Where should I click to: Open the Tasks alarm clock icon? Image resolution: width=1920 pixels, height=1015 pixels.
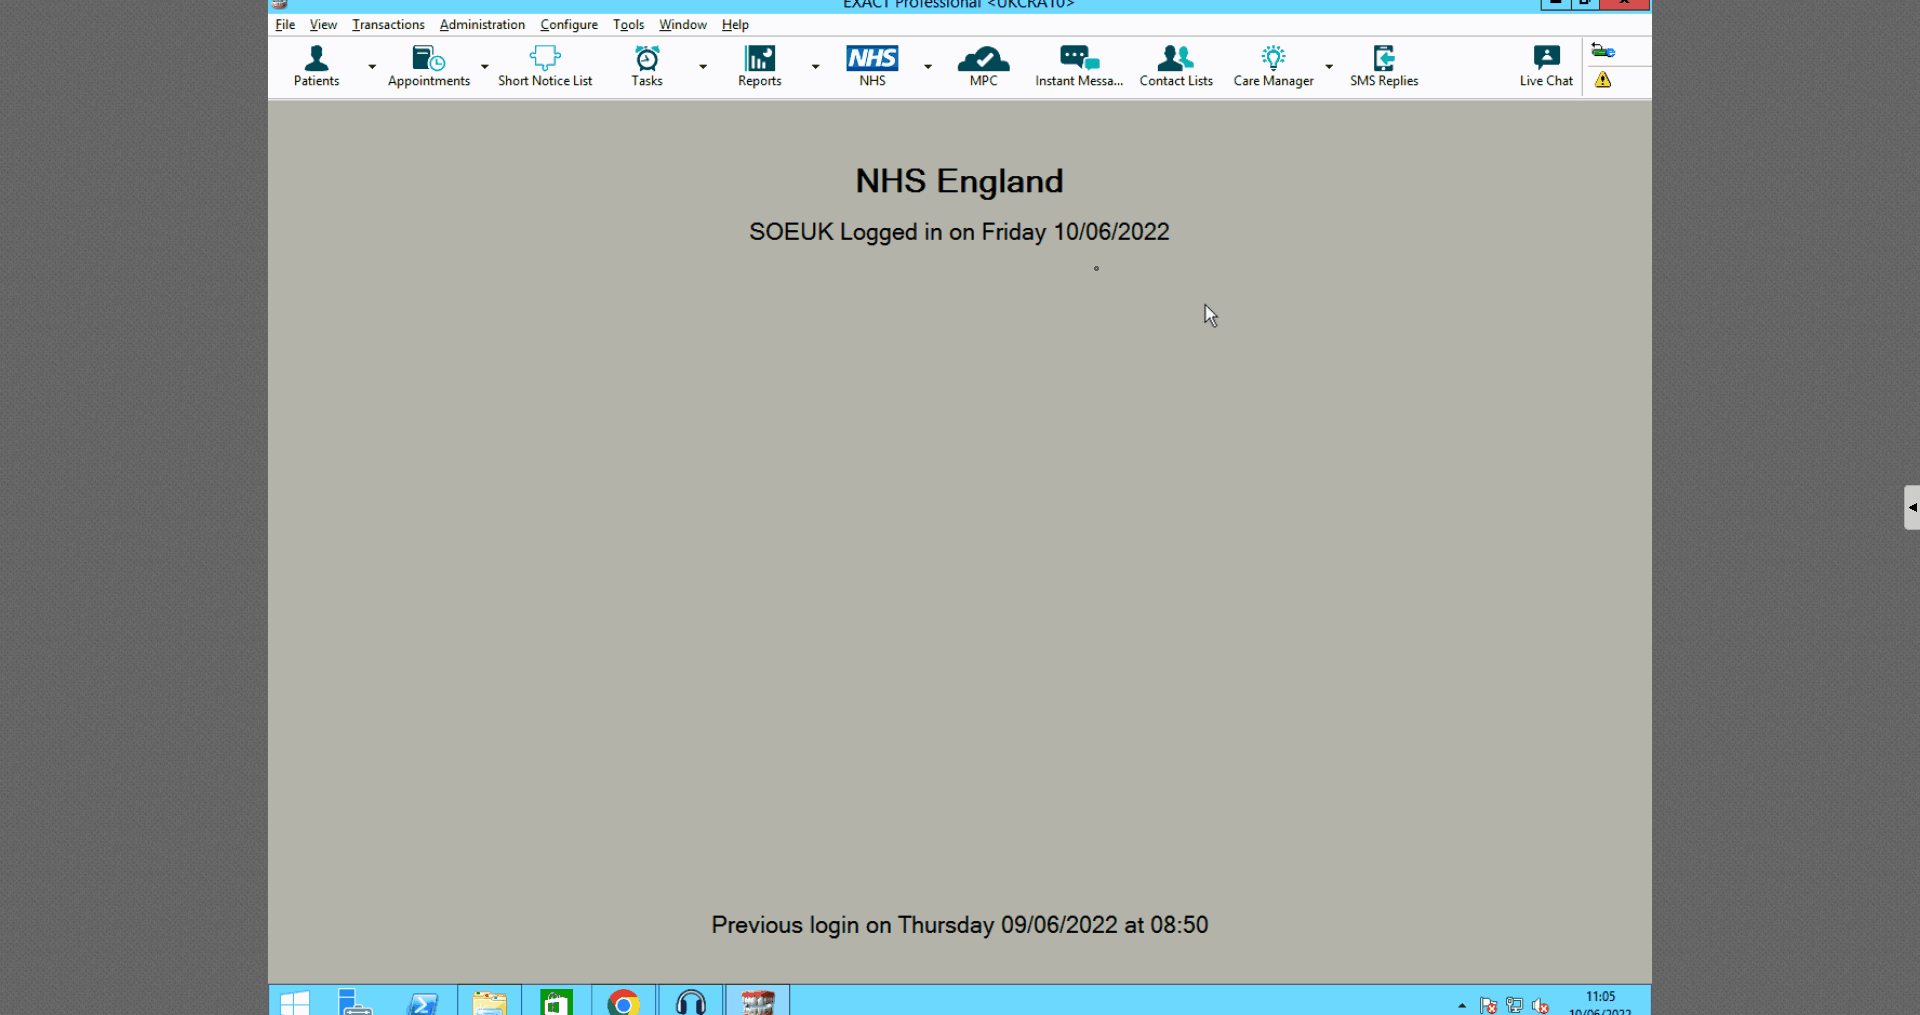647,66
